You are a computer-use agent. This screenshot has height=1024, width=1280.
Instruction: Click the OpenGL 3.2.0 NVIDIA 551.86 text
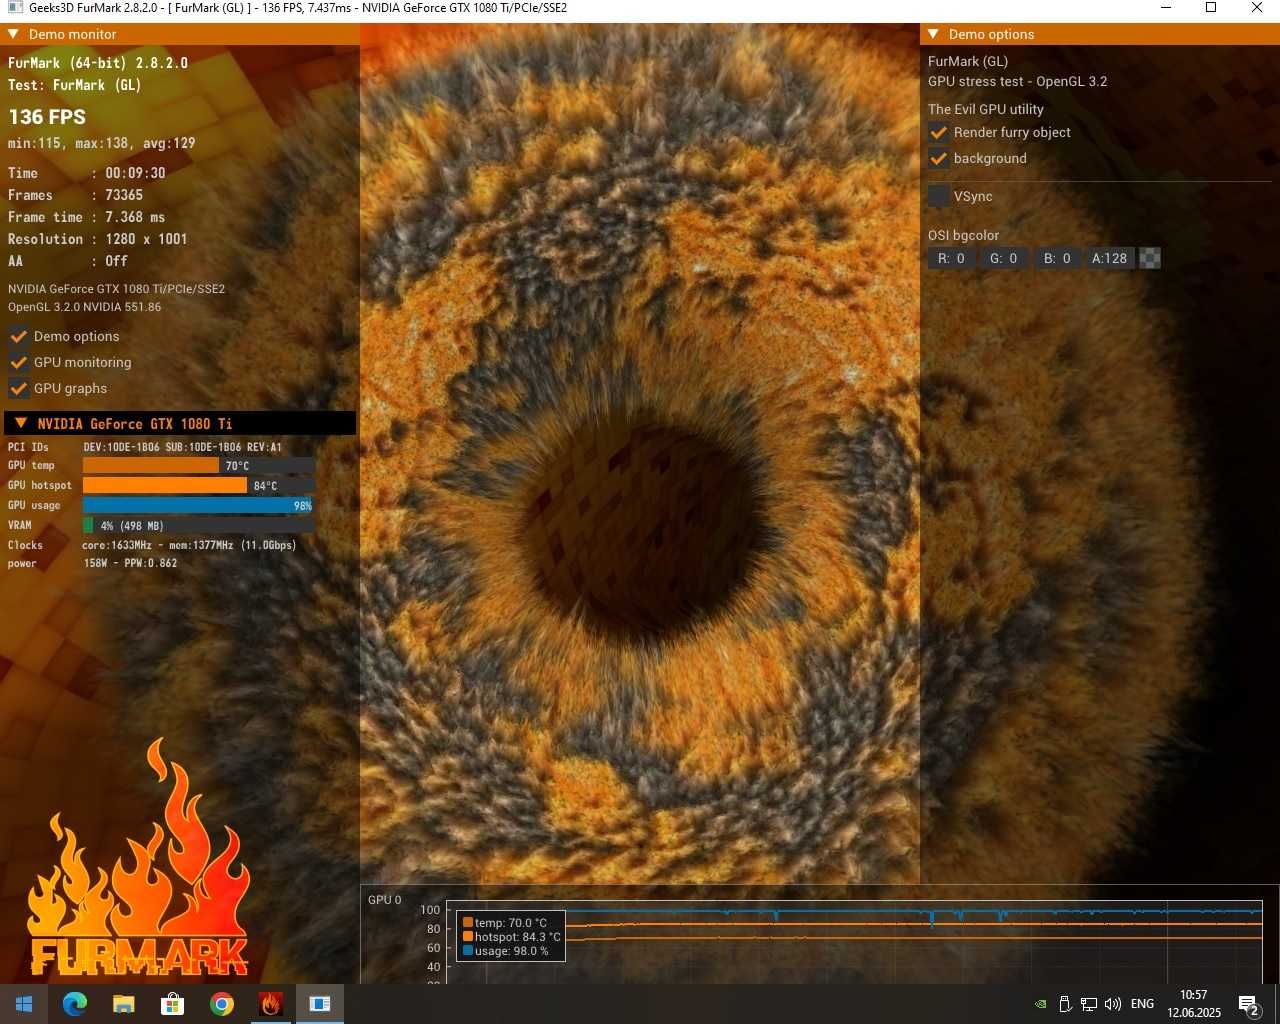pos(84,307)
